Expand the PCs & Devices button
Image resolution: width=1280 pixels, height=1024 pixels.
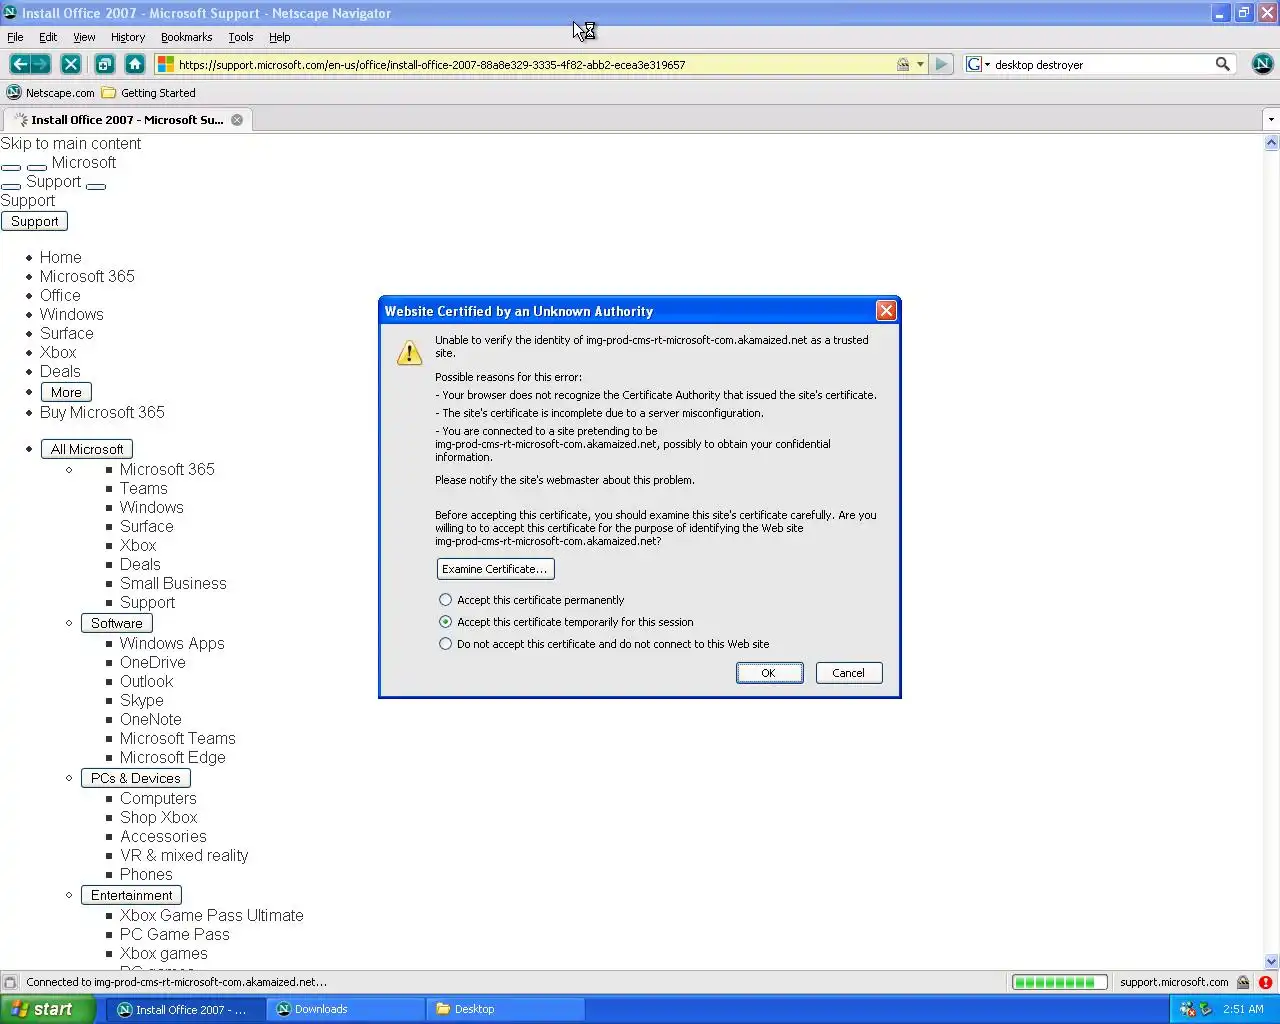(x=135, y=778)
